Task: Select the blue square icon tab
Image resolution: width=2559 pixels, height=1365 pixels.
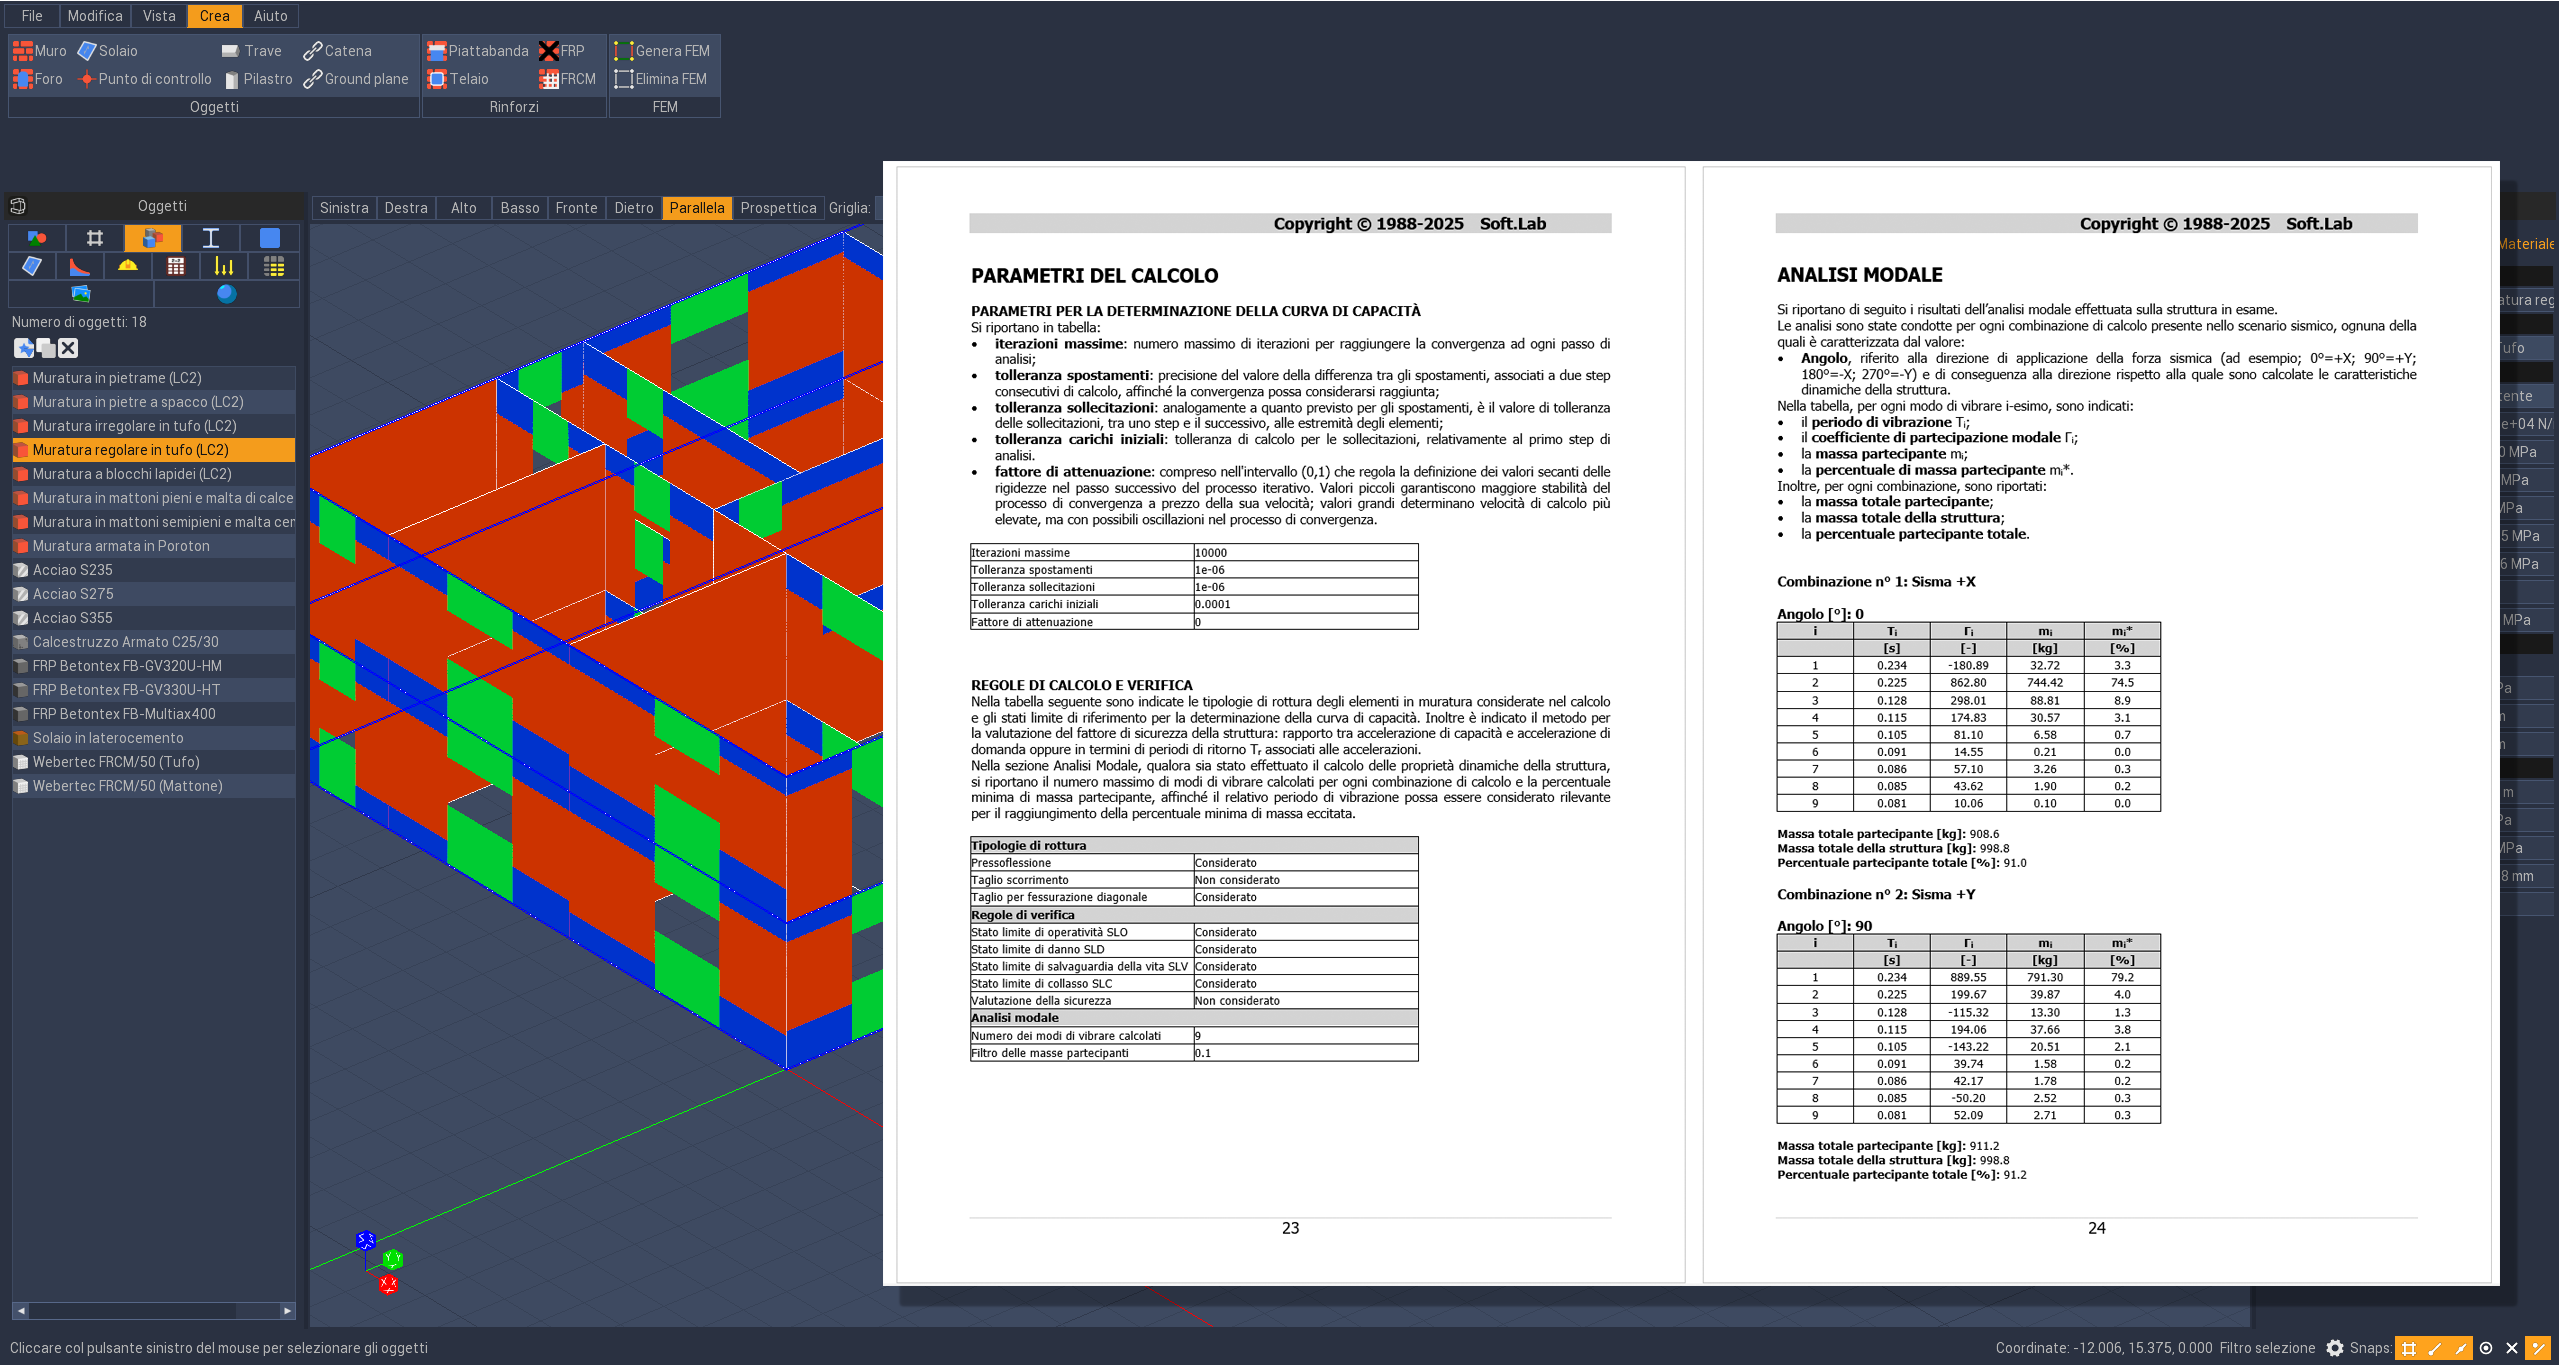Action: click(x=270, y=238)
